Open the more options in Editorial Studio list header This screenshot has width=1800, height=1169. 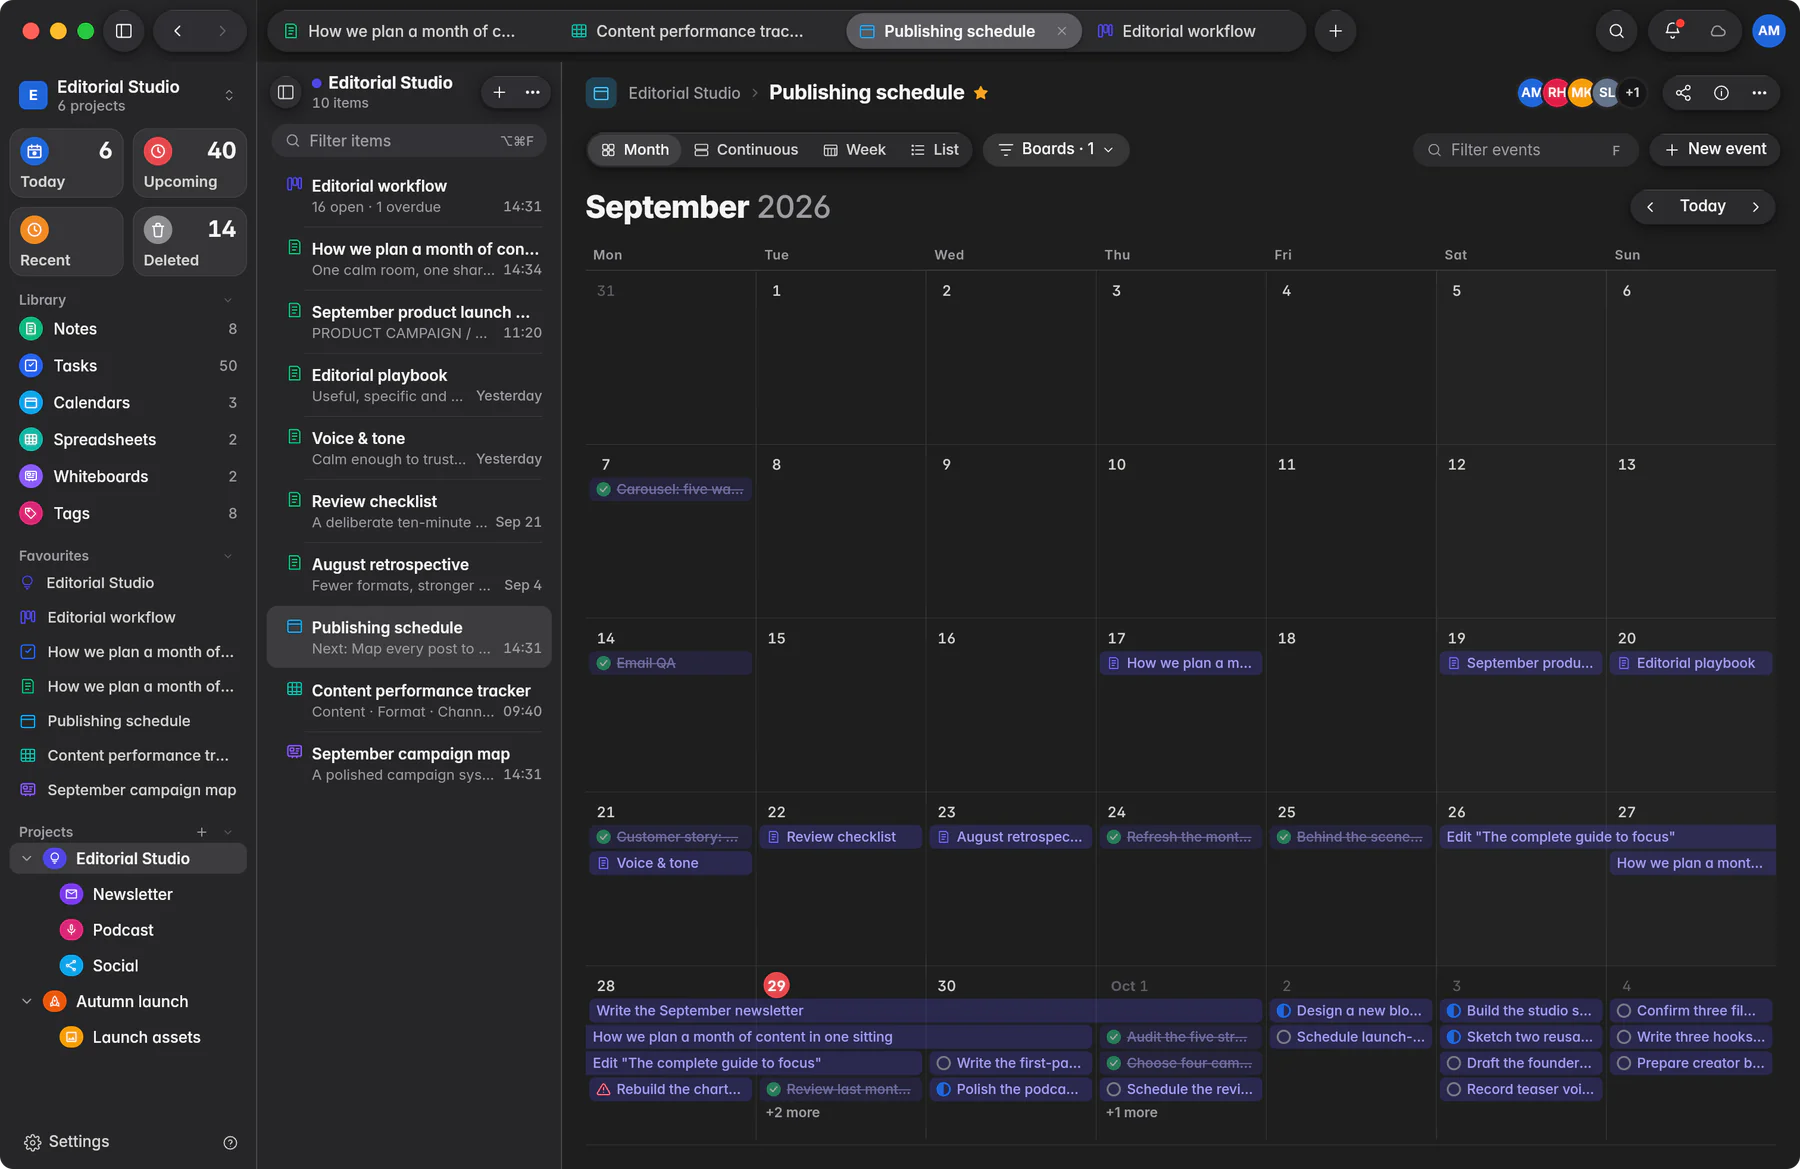(533, 93)
